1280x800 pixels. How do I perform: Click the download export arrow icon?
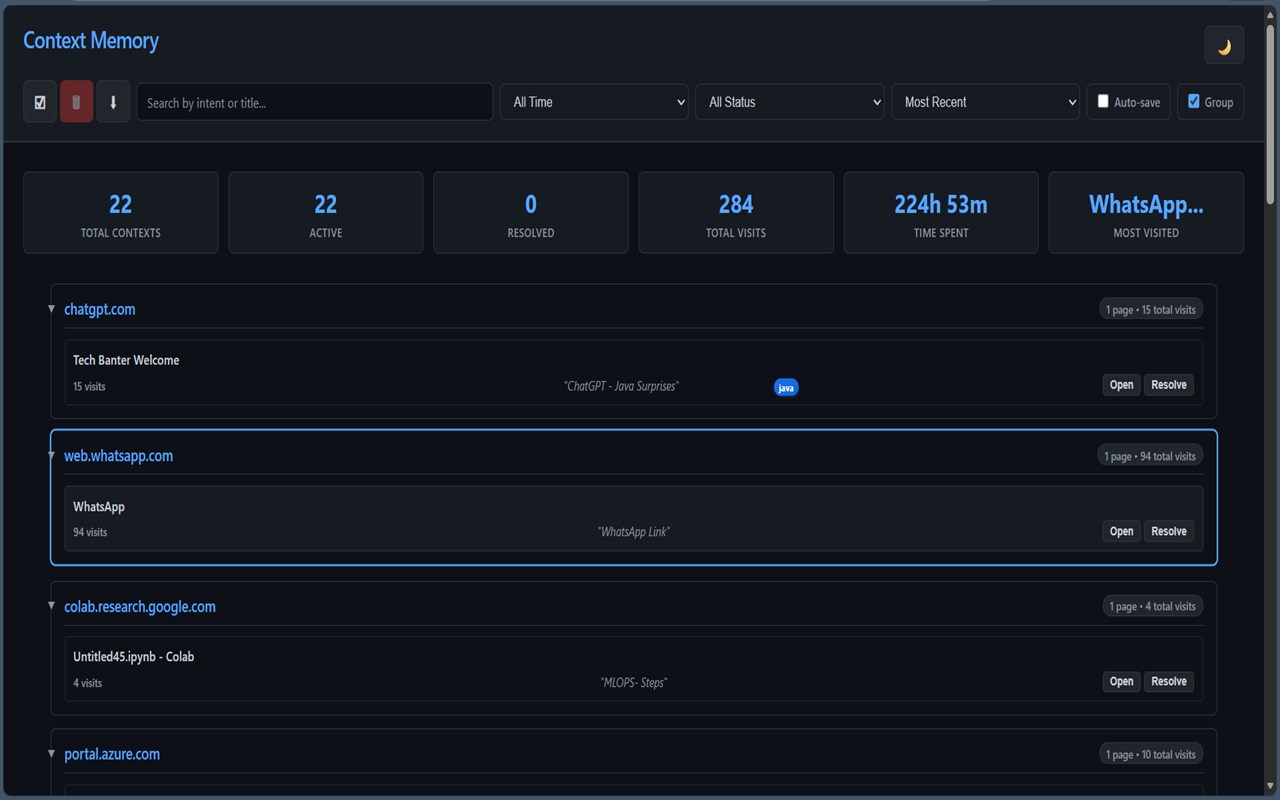tap(113, 102)
